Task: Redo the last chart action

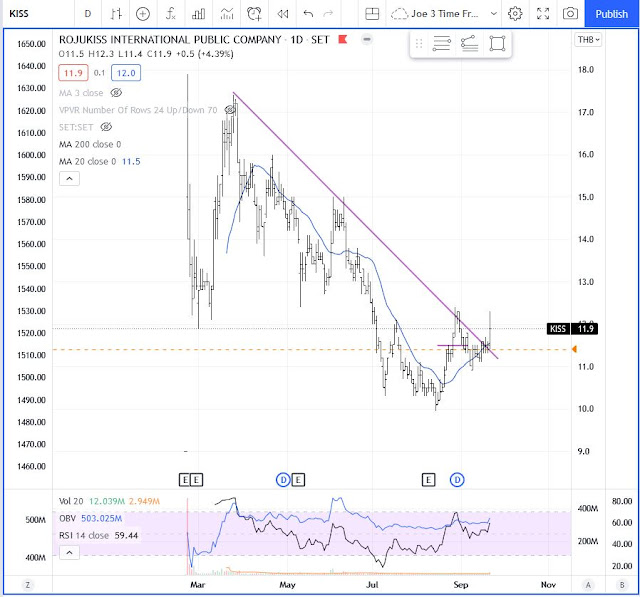Action: coord(328,14)
